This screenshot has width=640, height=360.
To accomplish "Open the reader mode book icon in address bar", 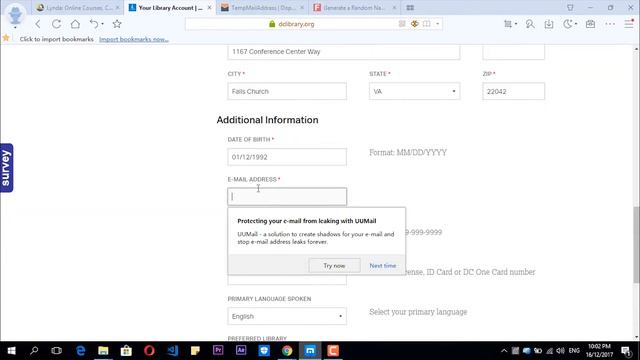I will tap(427, 24).
